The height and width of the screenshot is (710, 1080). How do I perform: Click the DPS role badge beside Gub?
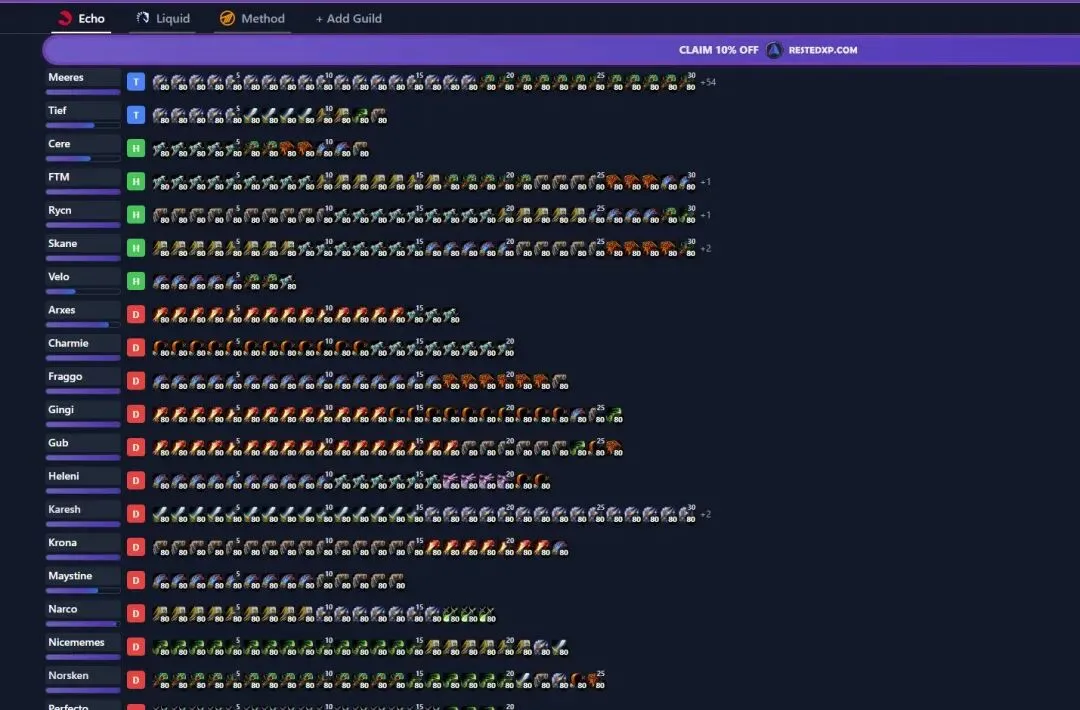pyautogui.click(x=136, y=448)
